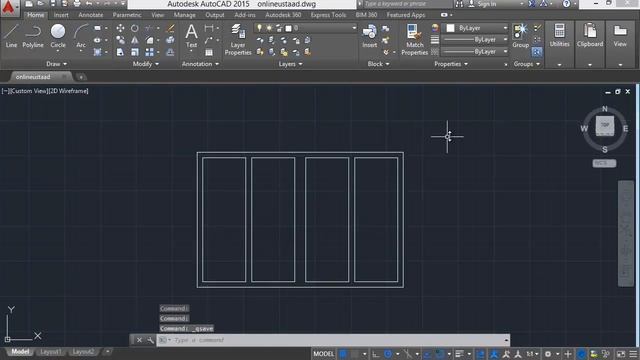Click the Linear Dimension tool
The width and height of the screenshot is (640, 360).
(x=209, y=28)
